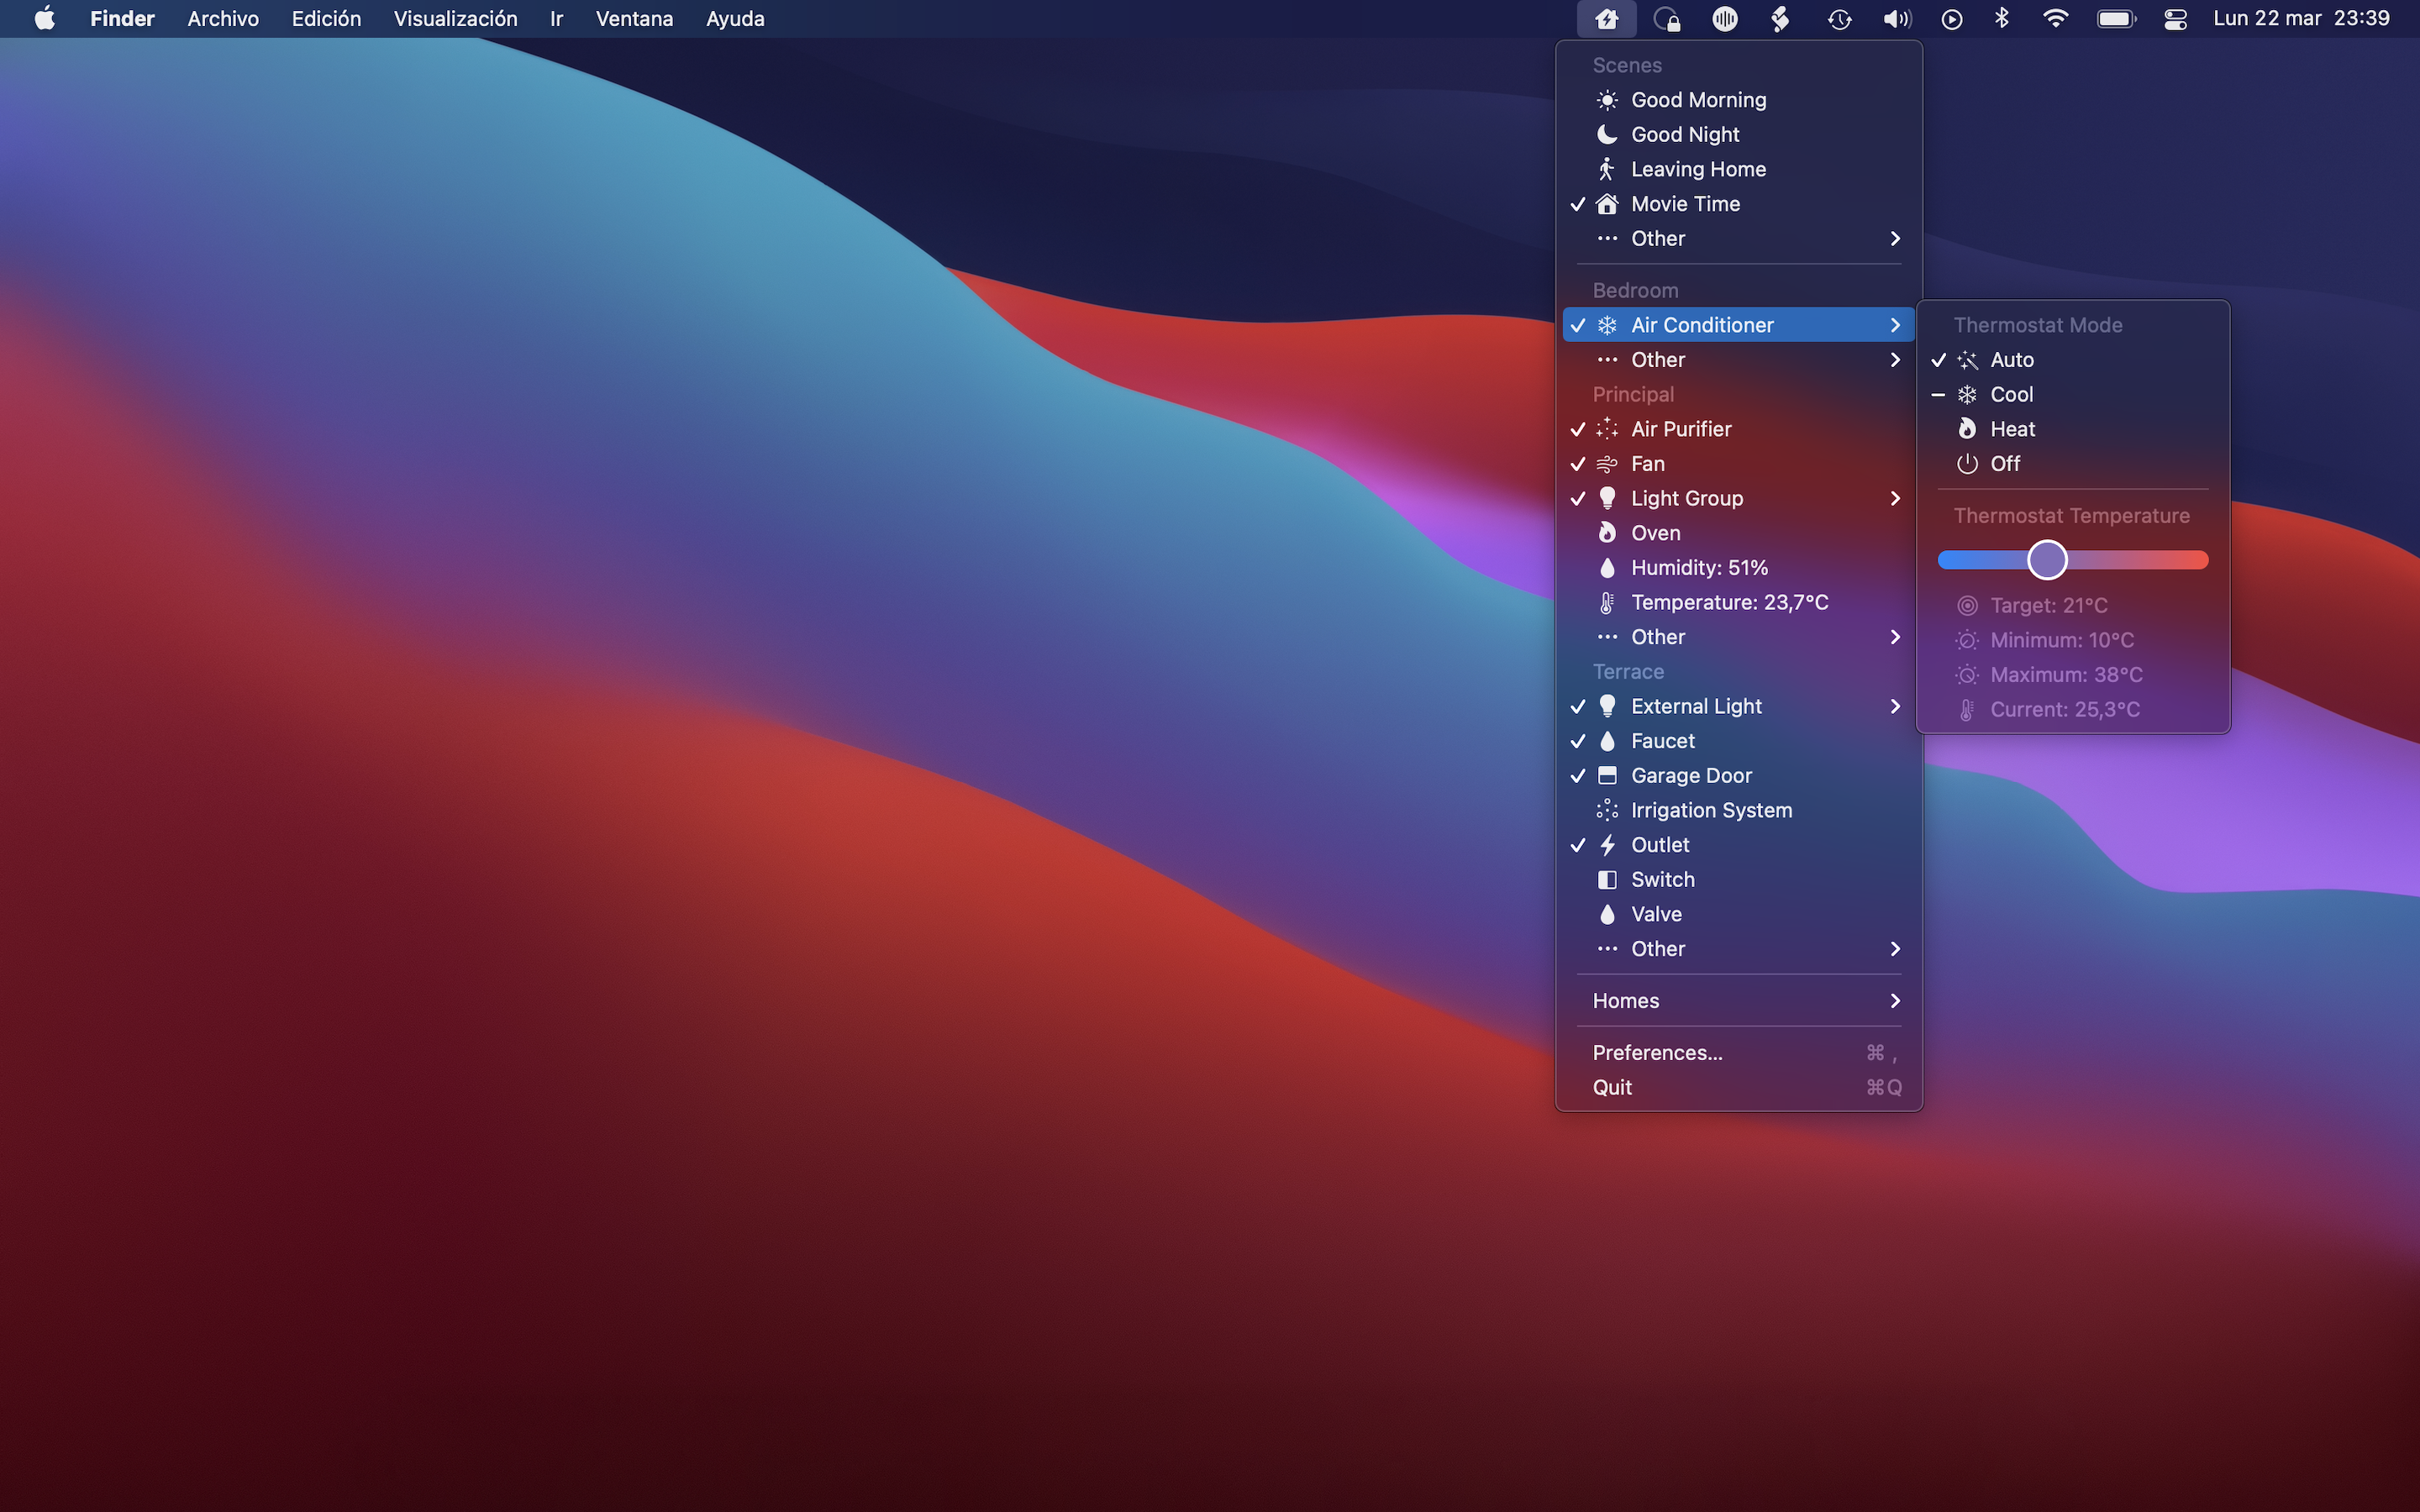Image resolution: width=2420 pixels, height=1512 pixels.
Task: Toggle the Fan accessory off
Action: [1647, 464]
